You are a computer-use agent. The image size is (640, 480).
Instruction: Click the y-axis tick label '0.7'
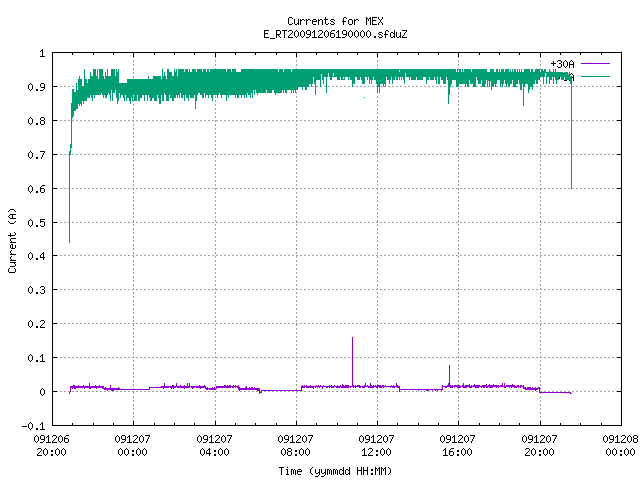[36, 155]
